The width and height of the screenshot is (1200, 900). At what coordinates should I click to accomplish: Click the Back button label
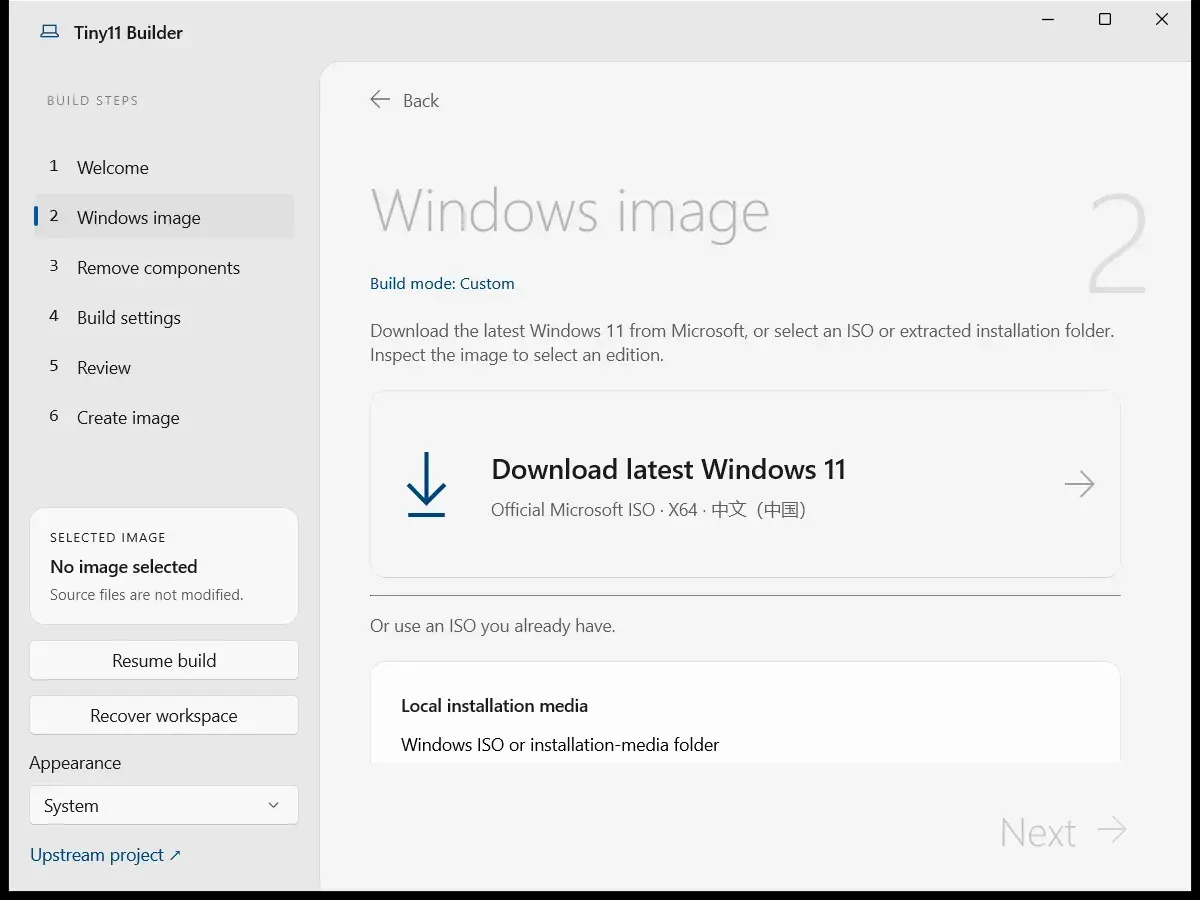coord(421,100)
